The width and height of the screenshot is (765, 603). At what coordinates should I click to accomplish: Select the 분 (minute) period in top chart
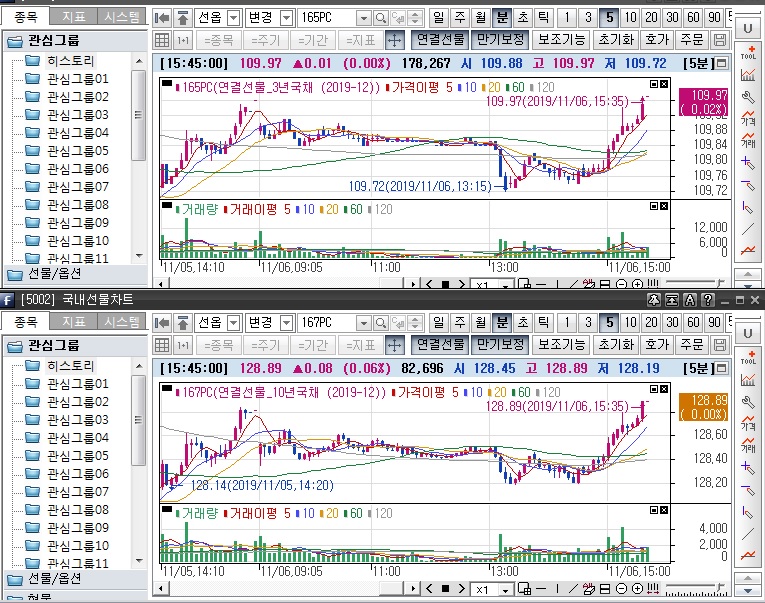coord(501,18)
